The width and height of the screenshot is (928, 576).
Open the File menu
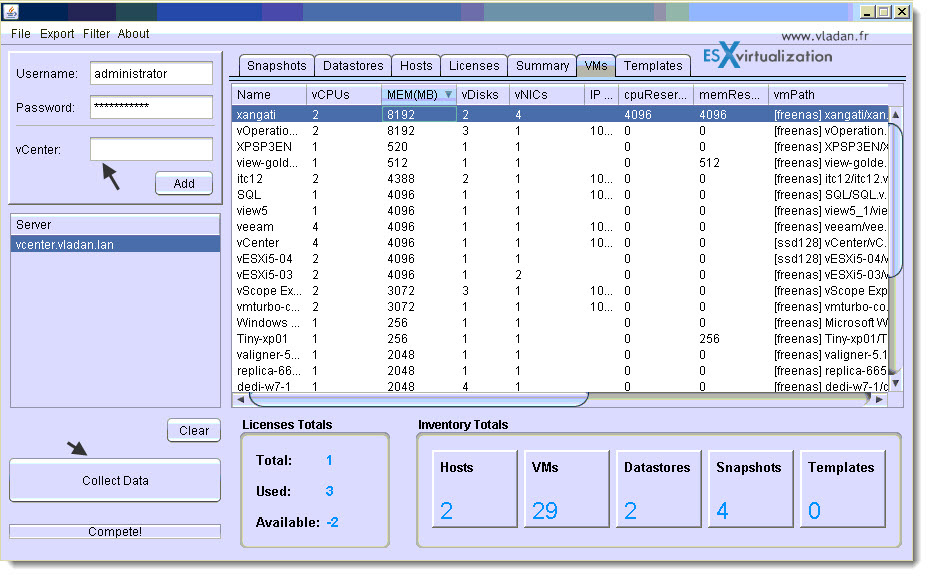(21, 34)
